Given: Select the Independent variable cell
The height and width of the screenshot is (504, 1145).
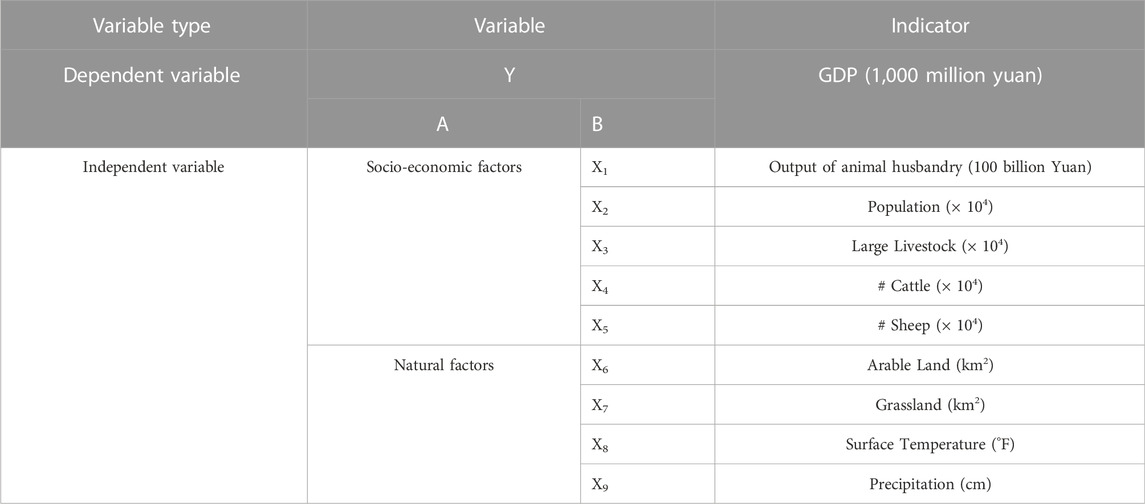Looking at the screenshot, I should 153,325.
